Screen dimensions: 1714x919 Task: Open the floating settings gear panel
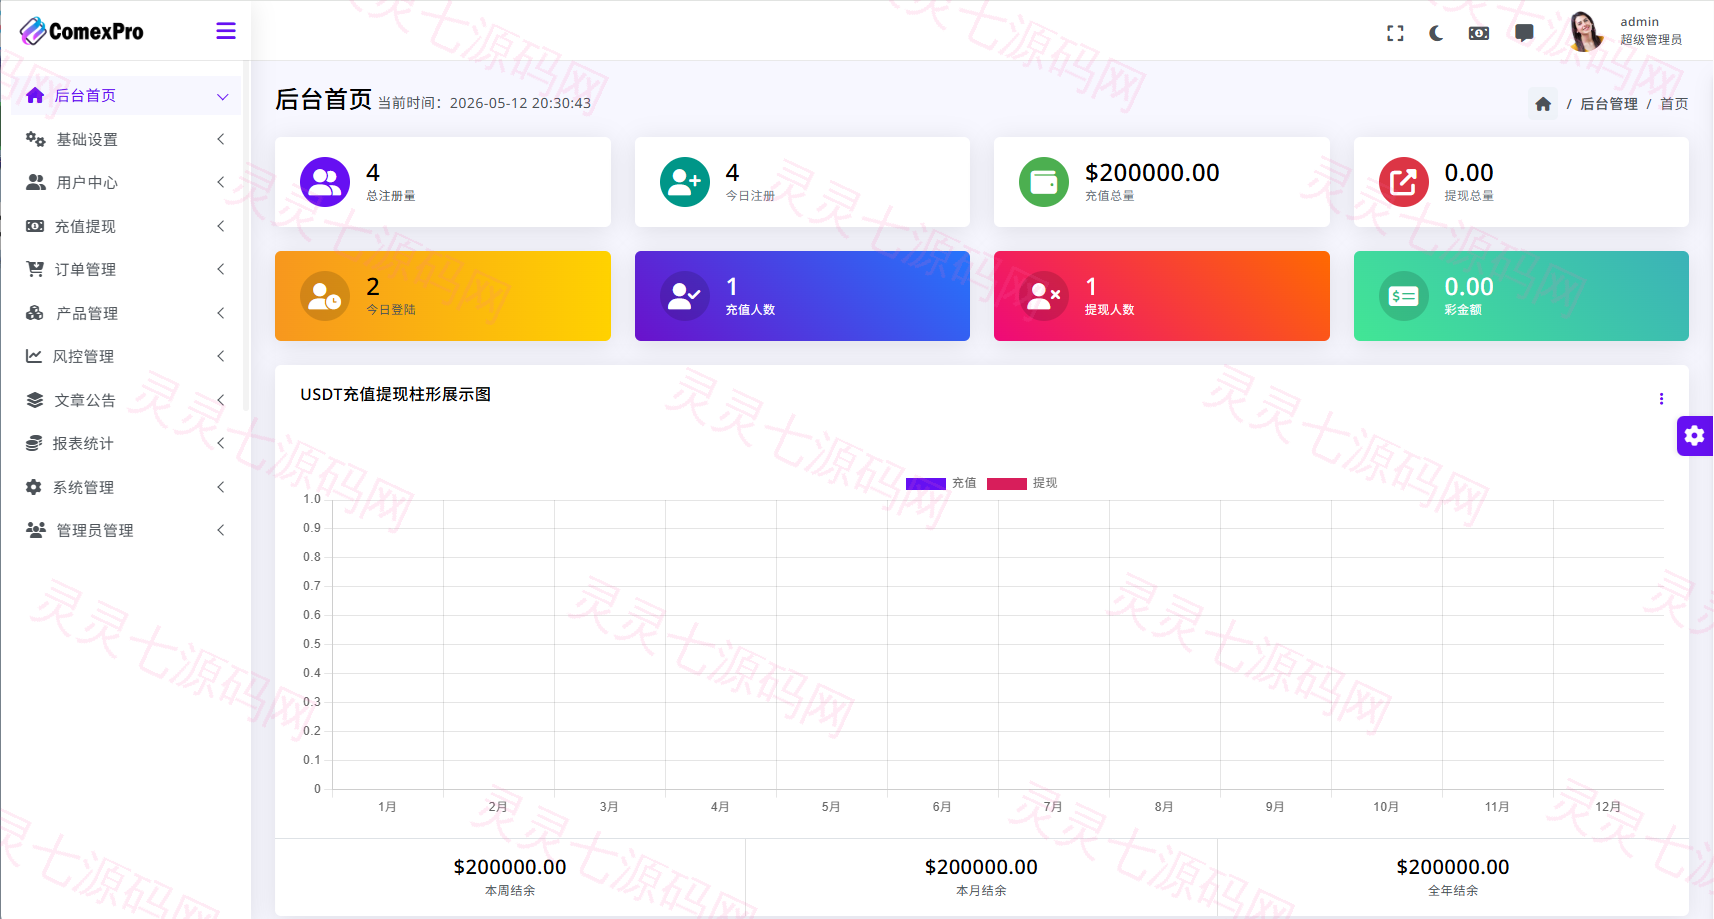1695,436
